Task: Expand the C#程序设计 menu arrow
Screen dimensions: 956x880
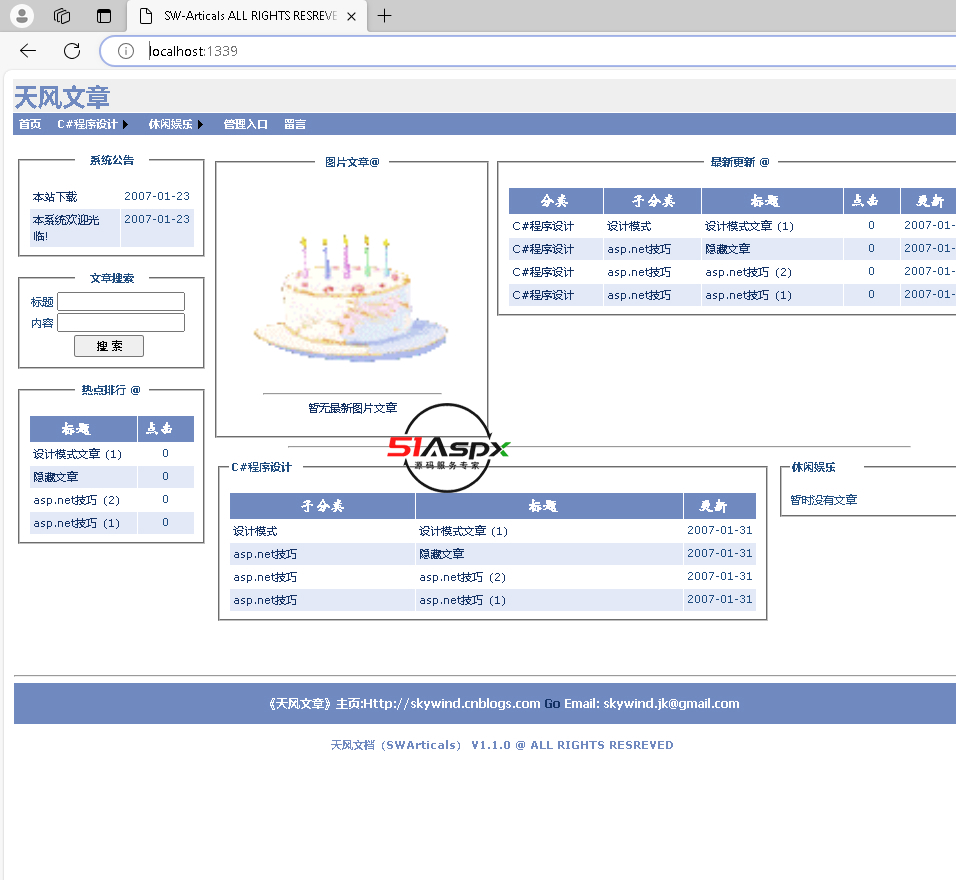Action: click(126, 125)
